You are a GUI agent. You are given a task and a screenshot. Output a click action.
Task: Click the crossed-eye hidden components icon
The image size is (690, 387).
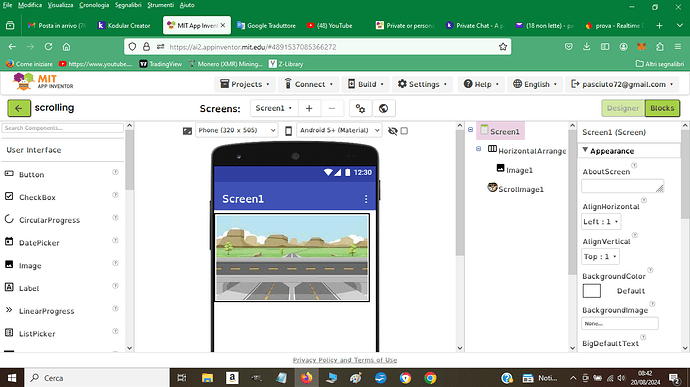[393, 131]
